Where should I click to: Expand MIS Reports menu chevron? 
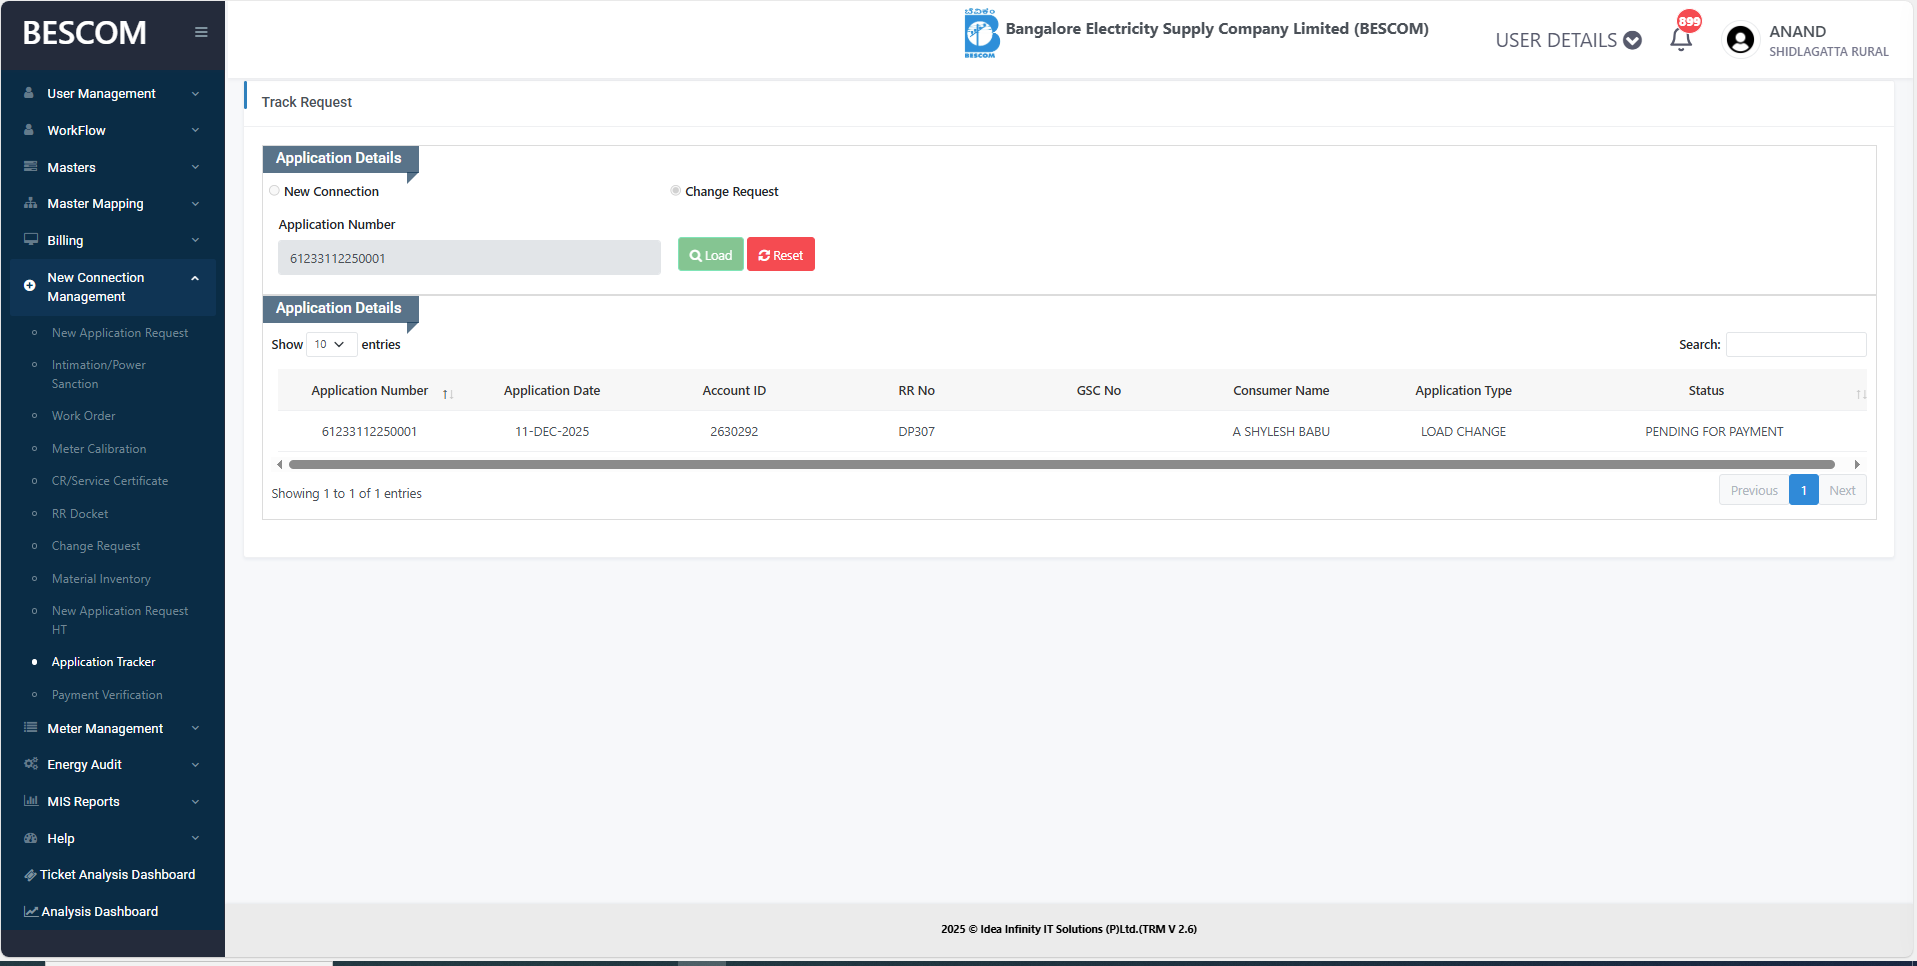(x=195, y=802)
